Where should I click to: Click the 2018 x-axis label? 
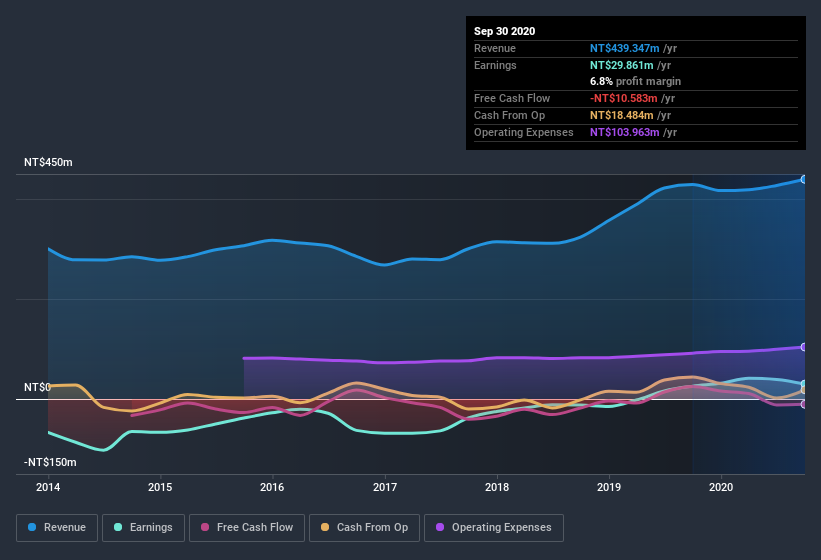tap(497, 487)
